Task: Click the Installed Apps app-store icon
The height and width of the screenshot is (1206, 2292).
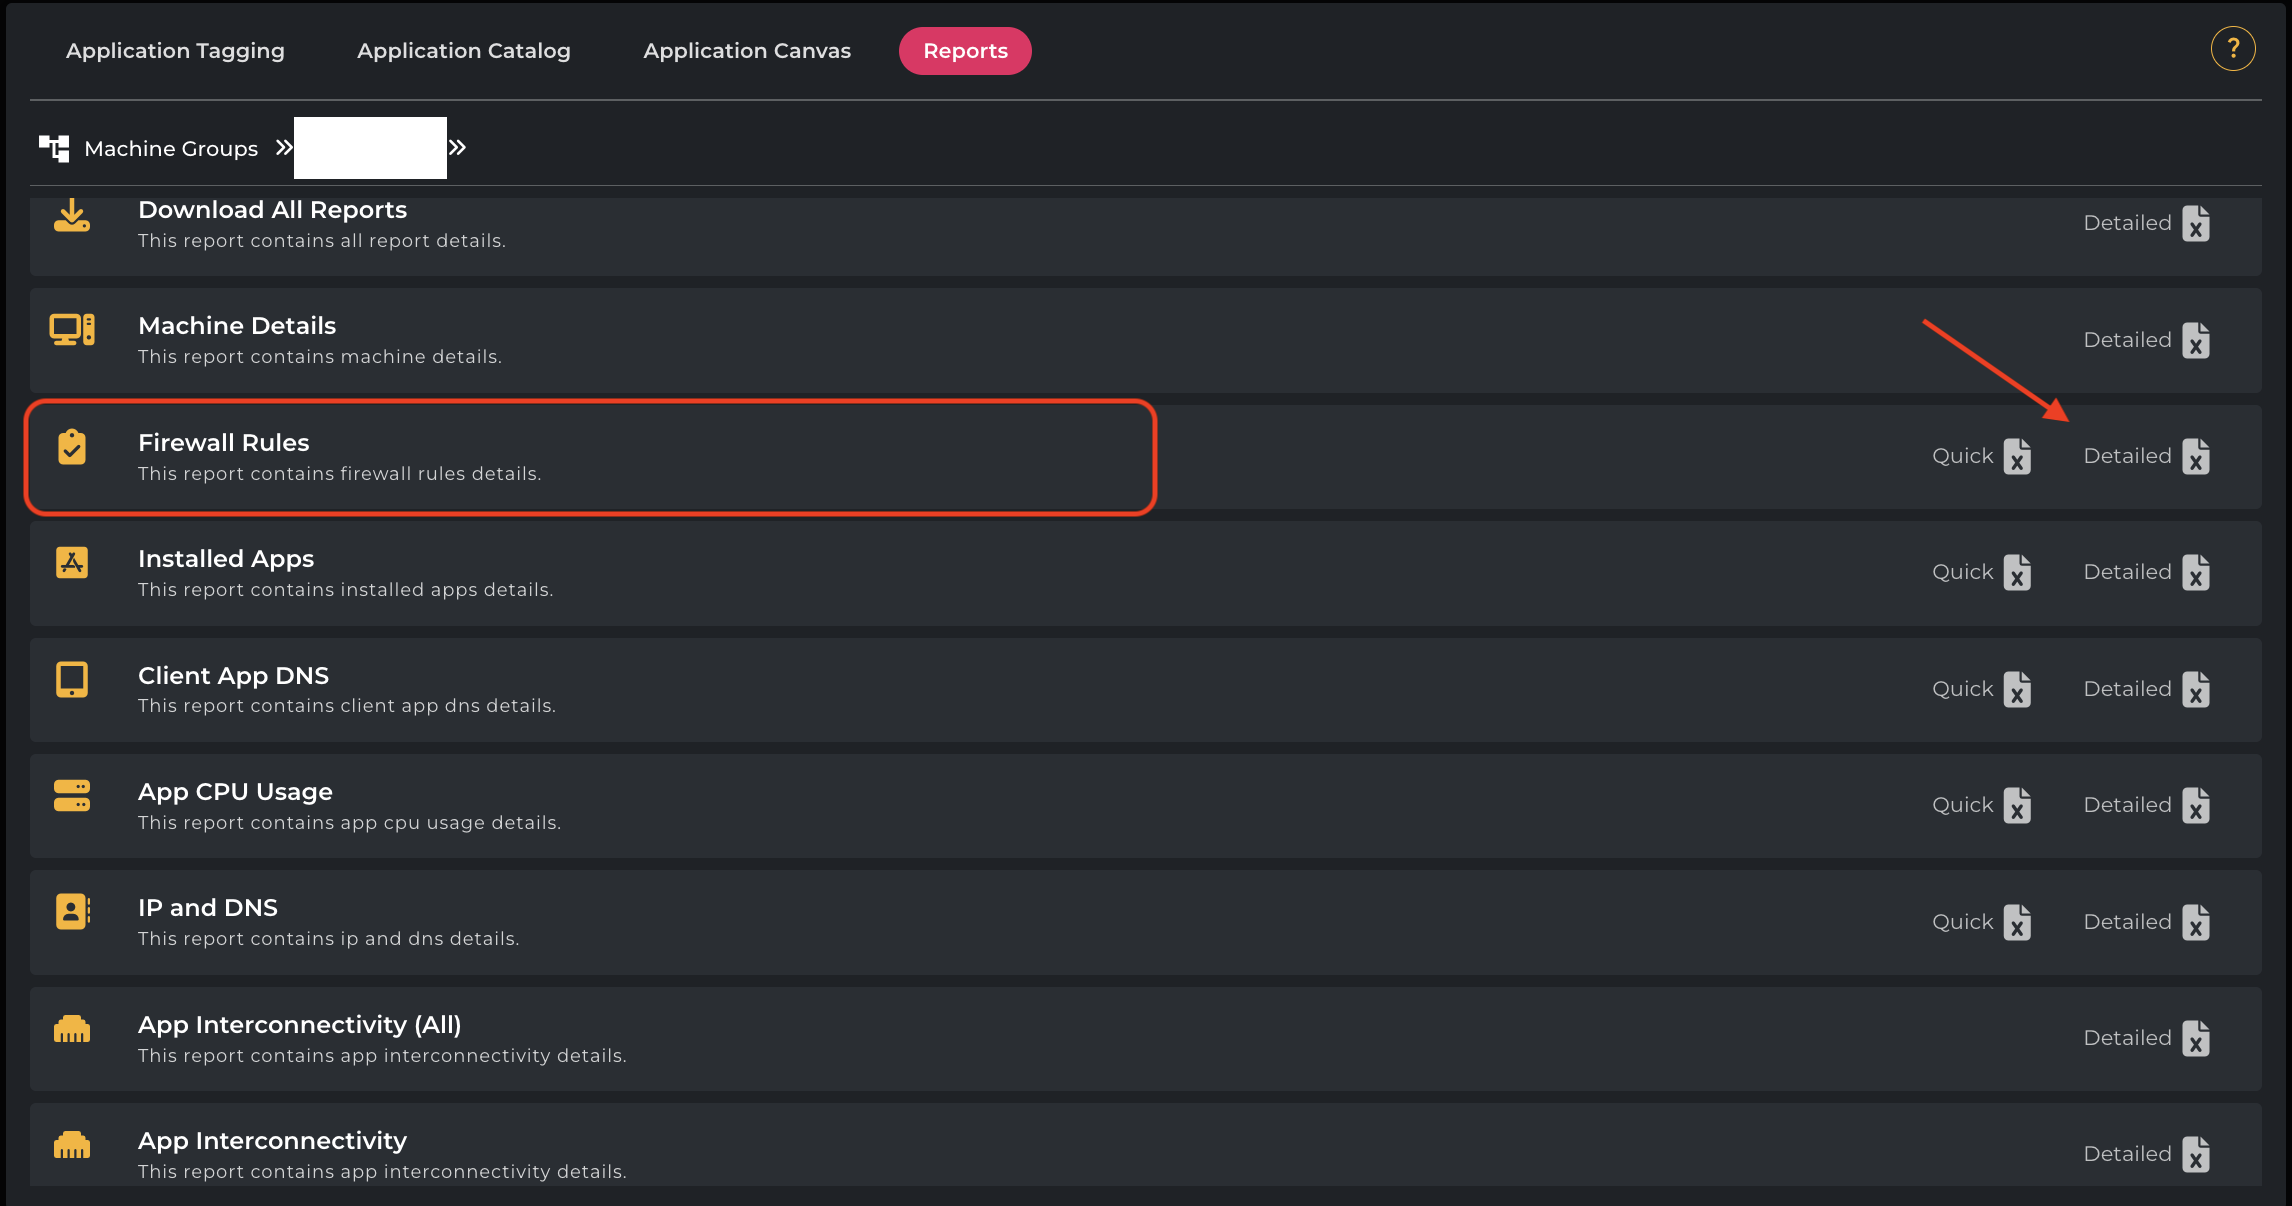Action: [72, 563]
